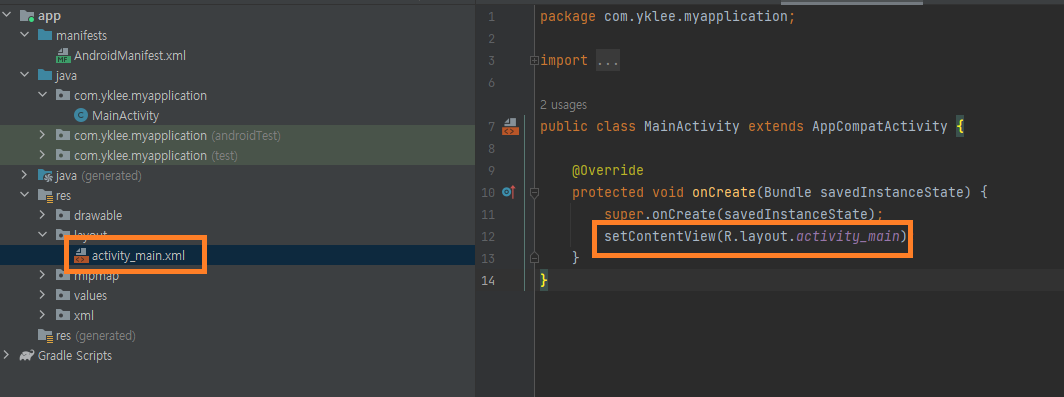
Task: Open MainActivity in the project tree
Action: point(126,115)
